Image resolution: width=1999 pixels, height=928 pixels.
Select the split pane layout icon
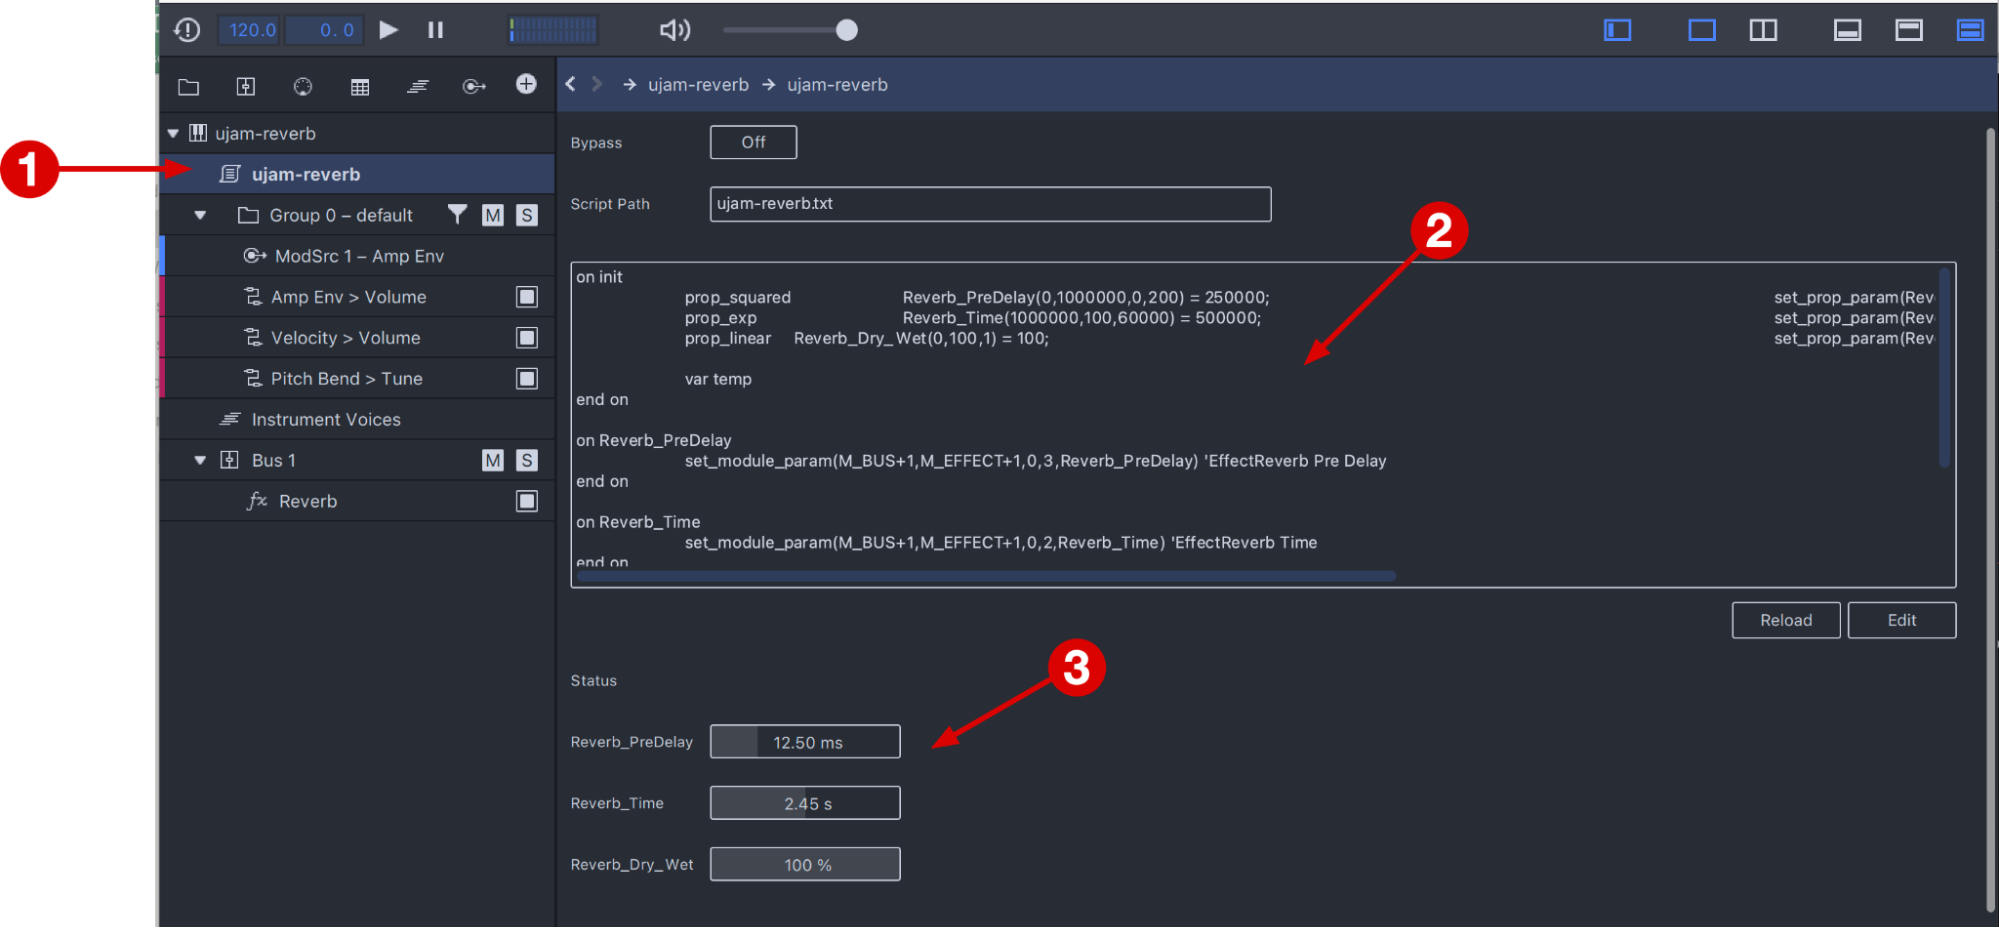[1763, 30]
